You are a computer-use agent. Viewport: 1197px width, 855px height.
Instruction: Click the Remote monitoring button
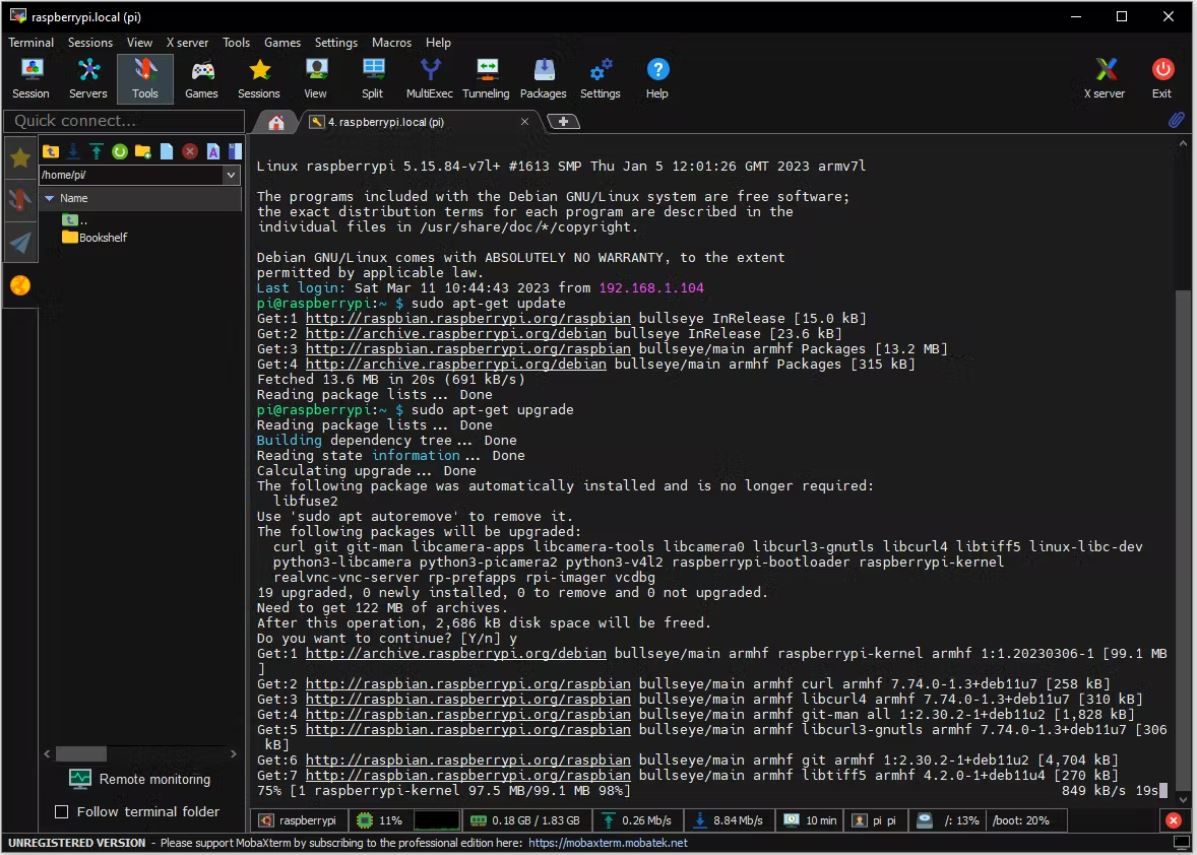[139, 779]
